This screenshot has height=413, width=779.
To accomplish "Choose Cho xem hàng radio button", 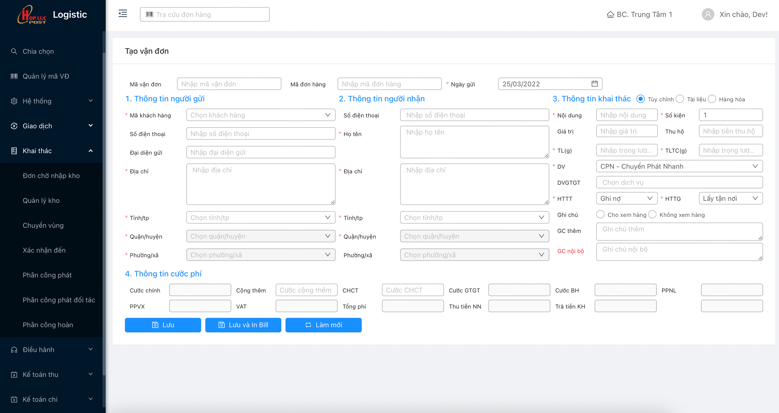I will pos(600,215).
